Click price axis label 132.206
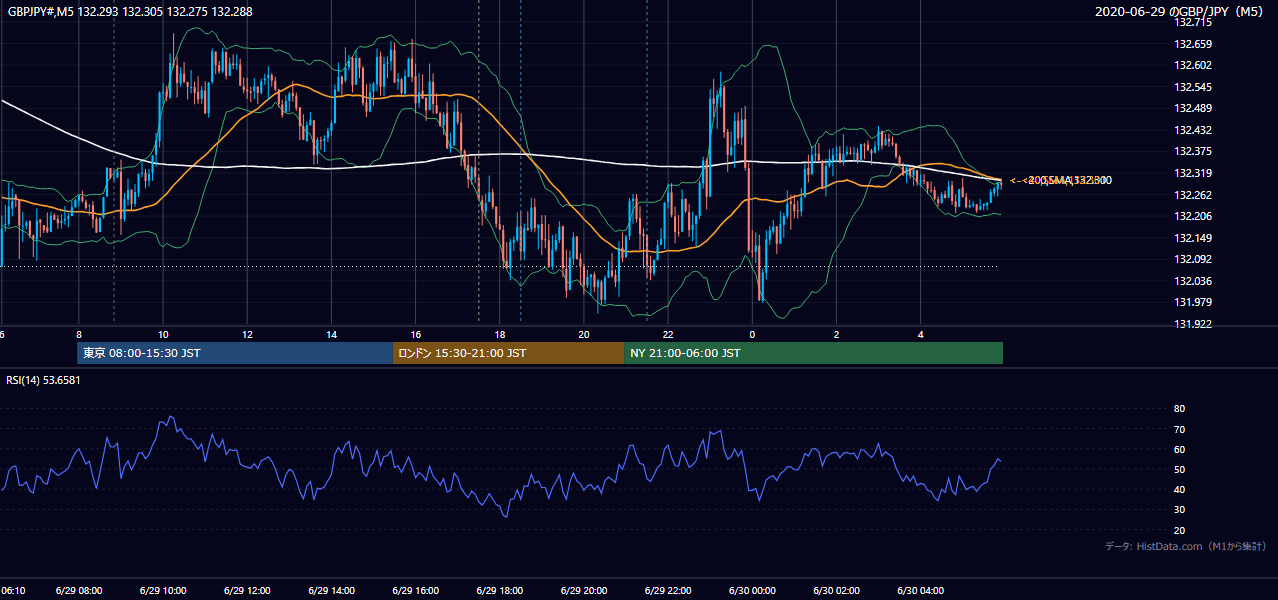 [1192, 216]
